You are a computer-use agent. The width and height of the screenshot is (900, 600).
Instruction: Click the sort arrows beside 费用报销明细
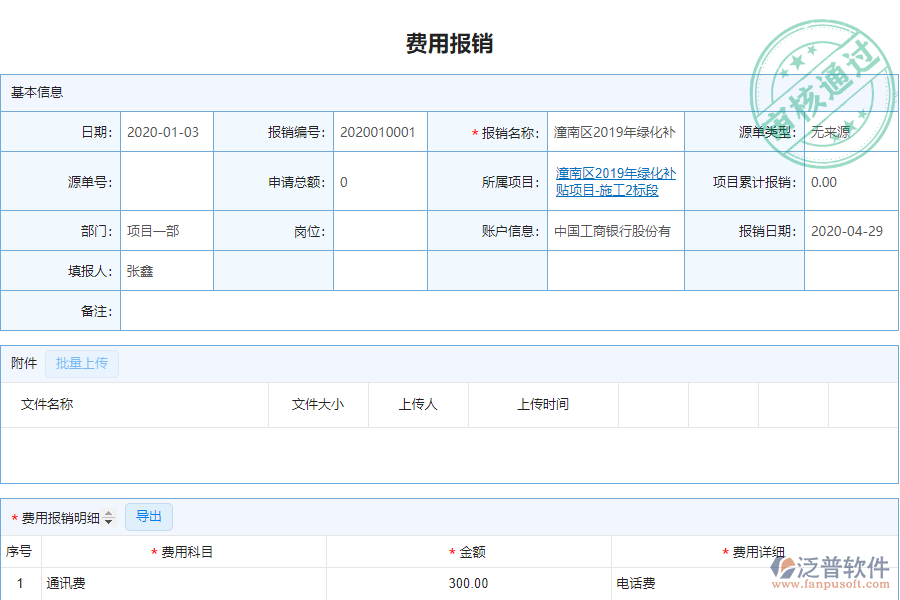coord(109,516)
